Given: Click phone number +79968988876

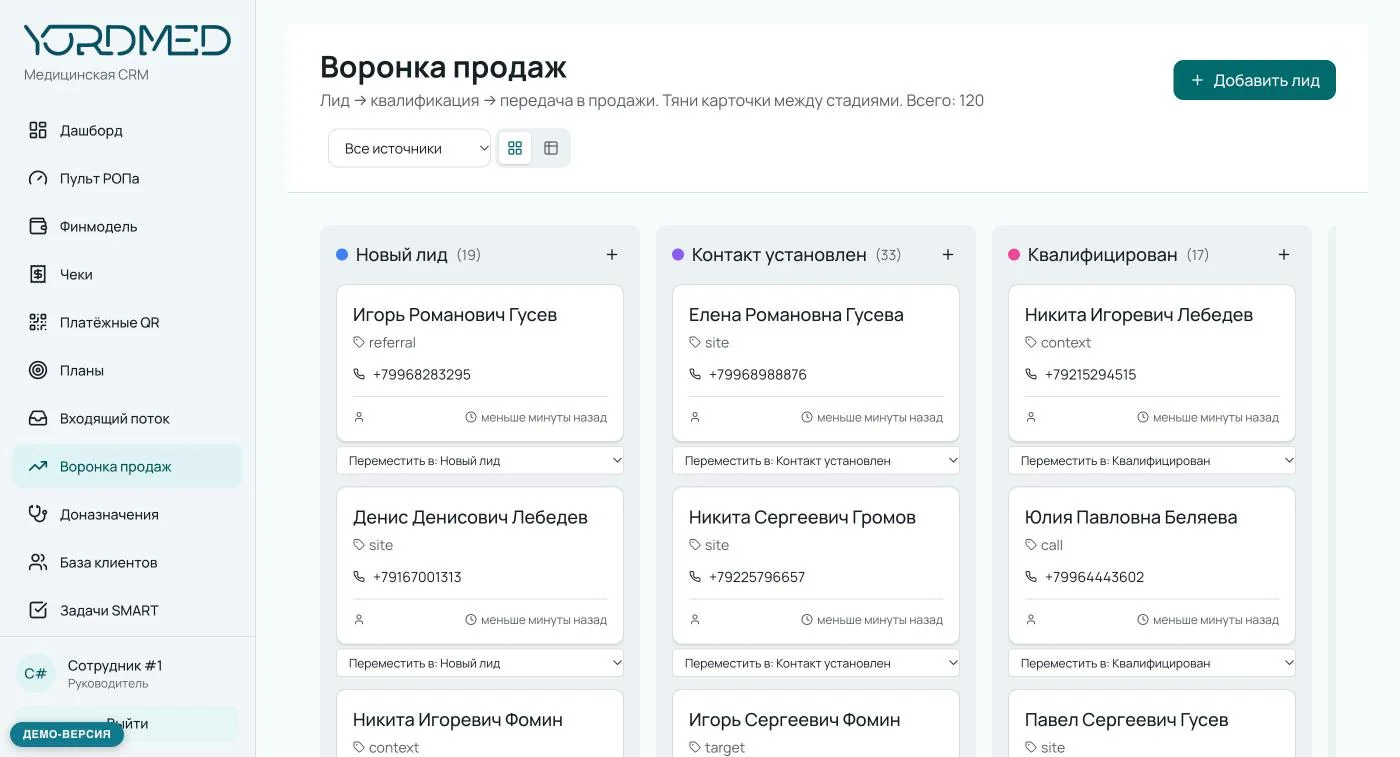Looking at the screenshot, I should pos(757,375).
